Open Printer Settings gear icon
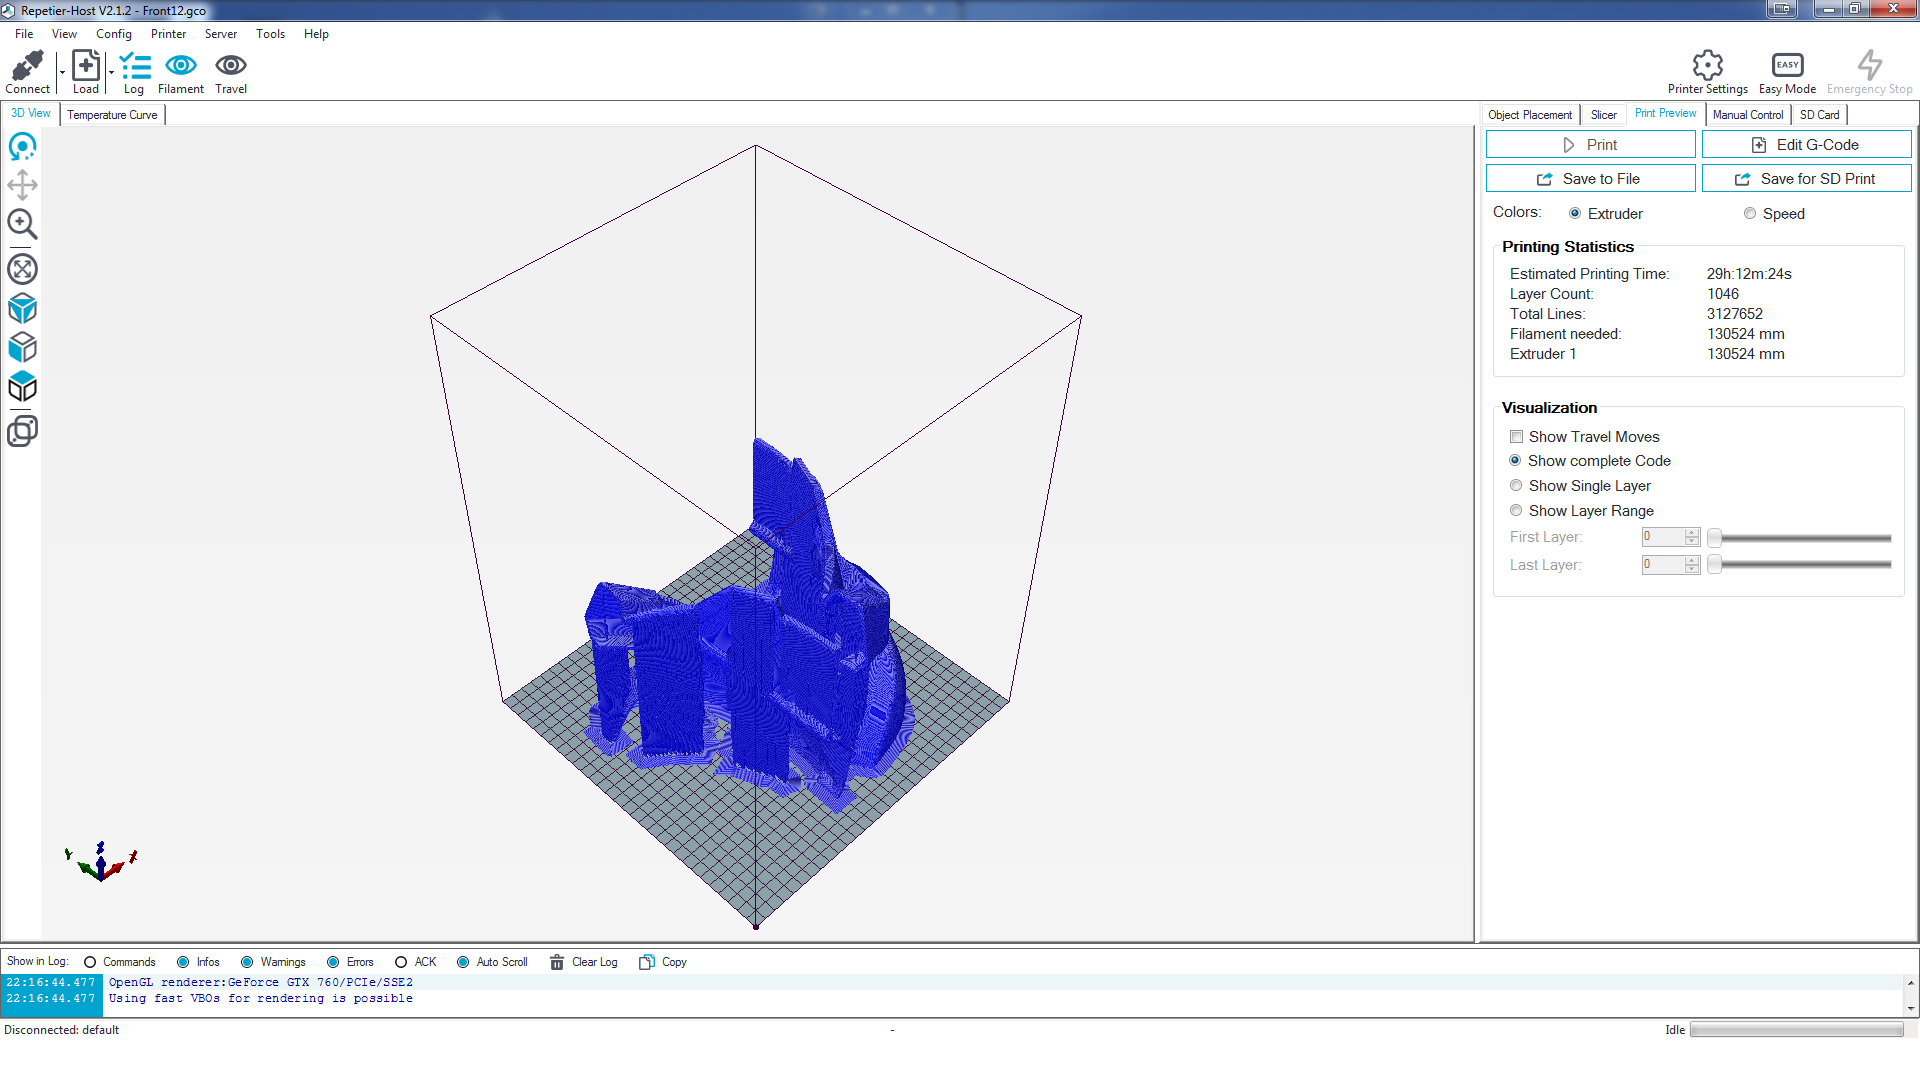The width and height of the screenshot is (1920, 1080). point(1707,66)
